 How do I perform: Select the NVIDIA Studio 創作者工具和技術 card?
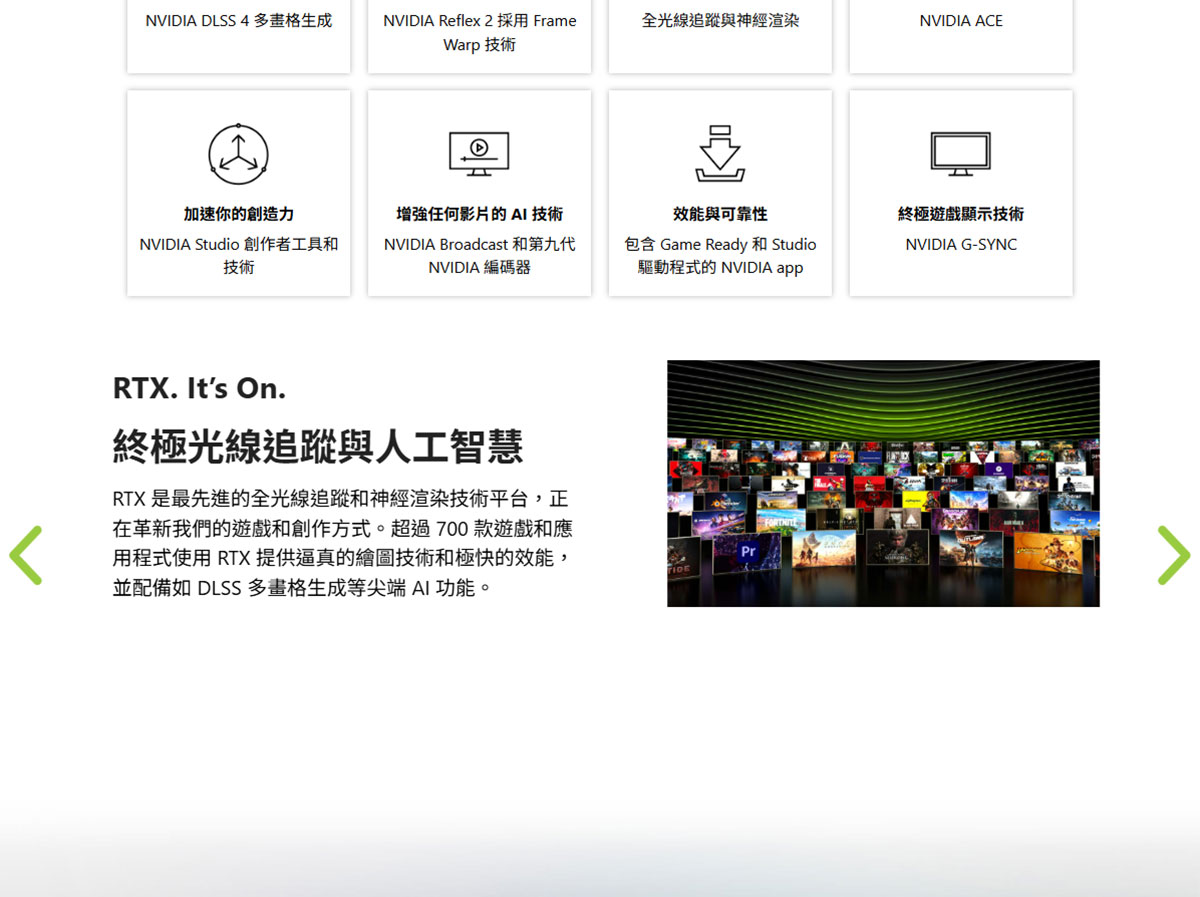tap(238, 192)
